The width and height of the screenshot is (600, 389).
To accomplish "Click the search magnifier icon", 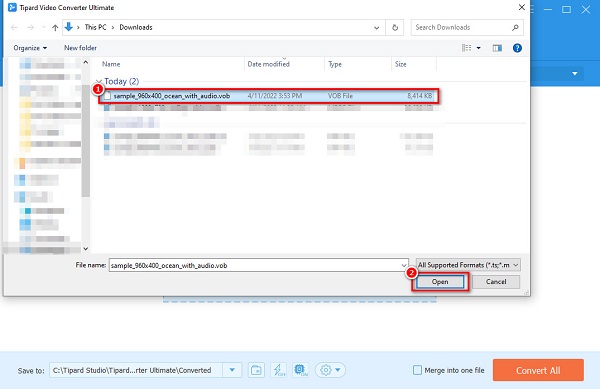I will coord(515,28).
